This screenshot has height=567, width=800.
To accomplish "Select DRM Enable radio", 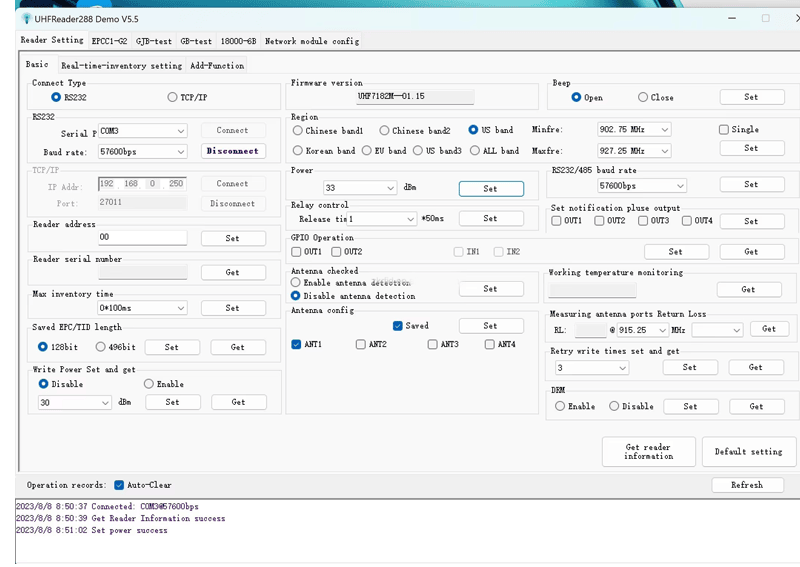I will pyautogui.click(x=575, y=406).
